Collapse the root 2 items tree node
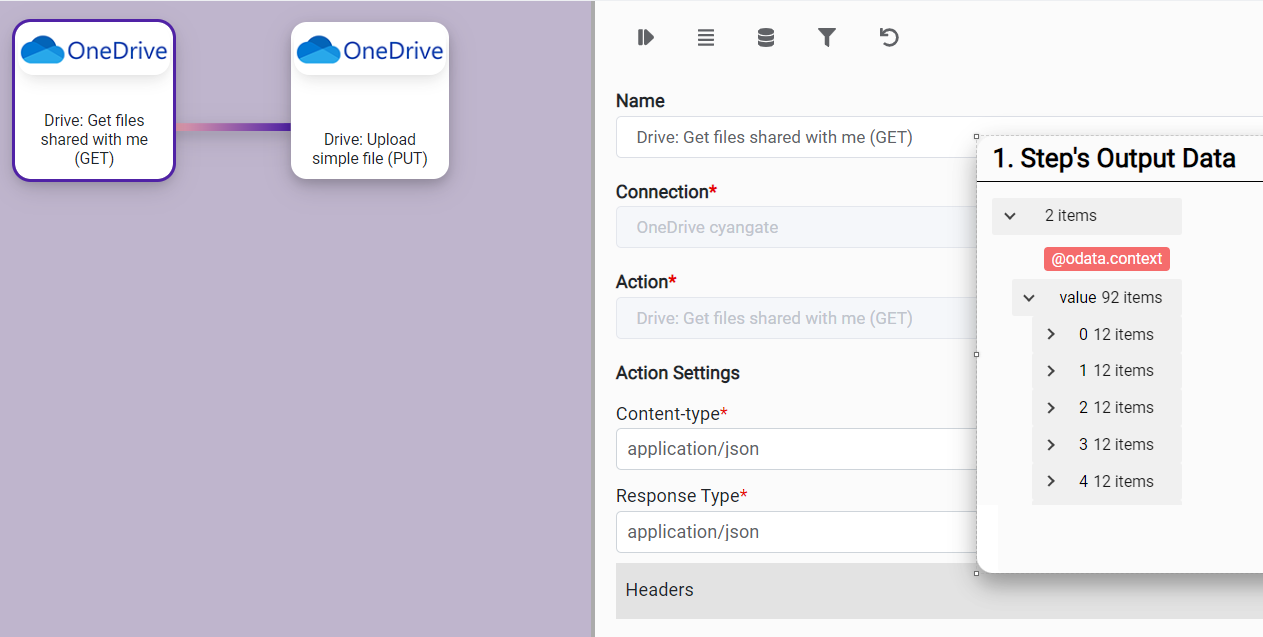 tap(1010, 216)
